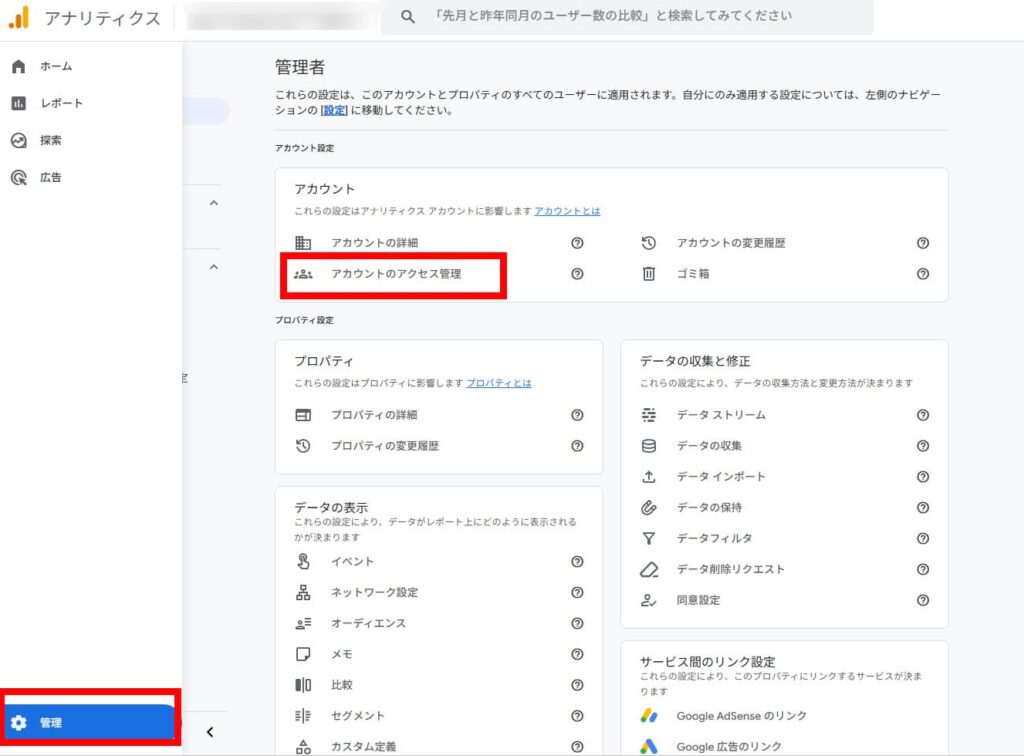Click the データ ストリーム icon
The image size is (1024, 756).
click(x=649, y=415)
